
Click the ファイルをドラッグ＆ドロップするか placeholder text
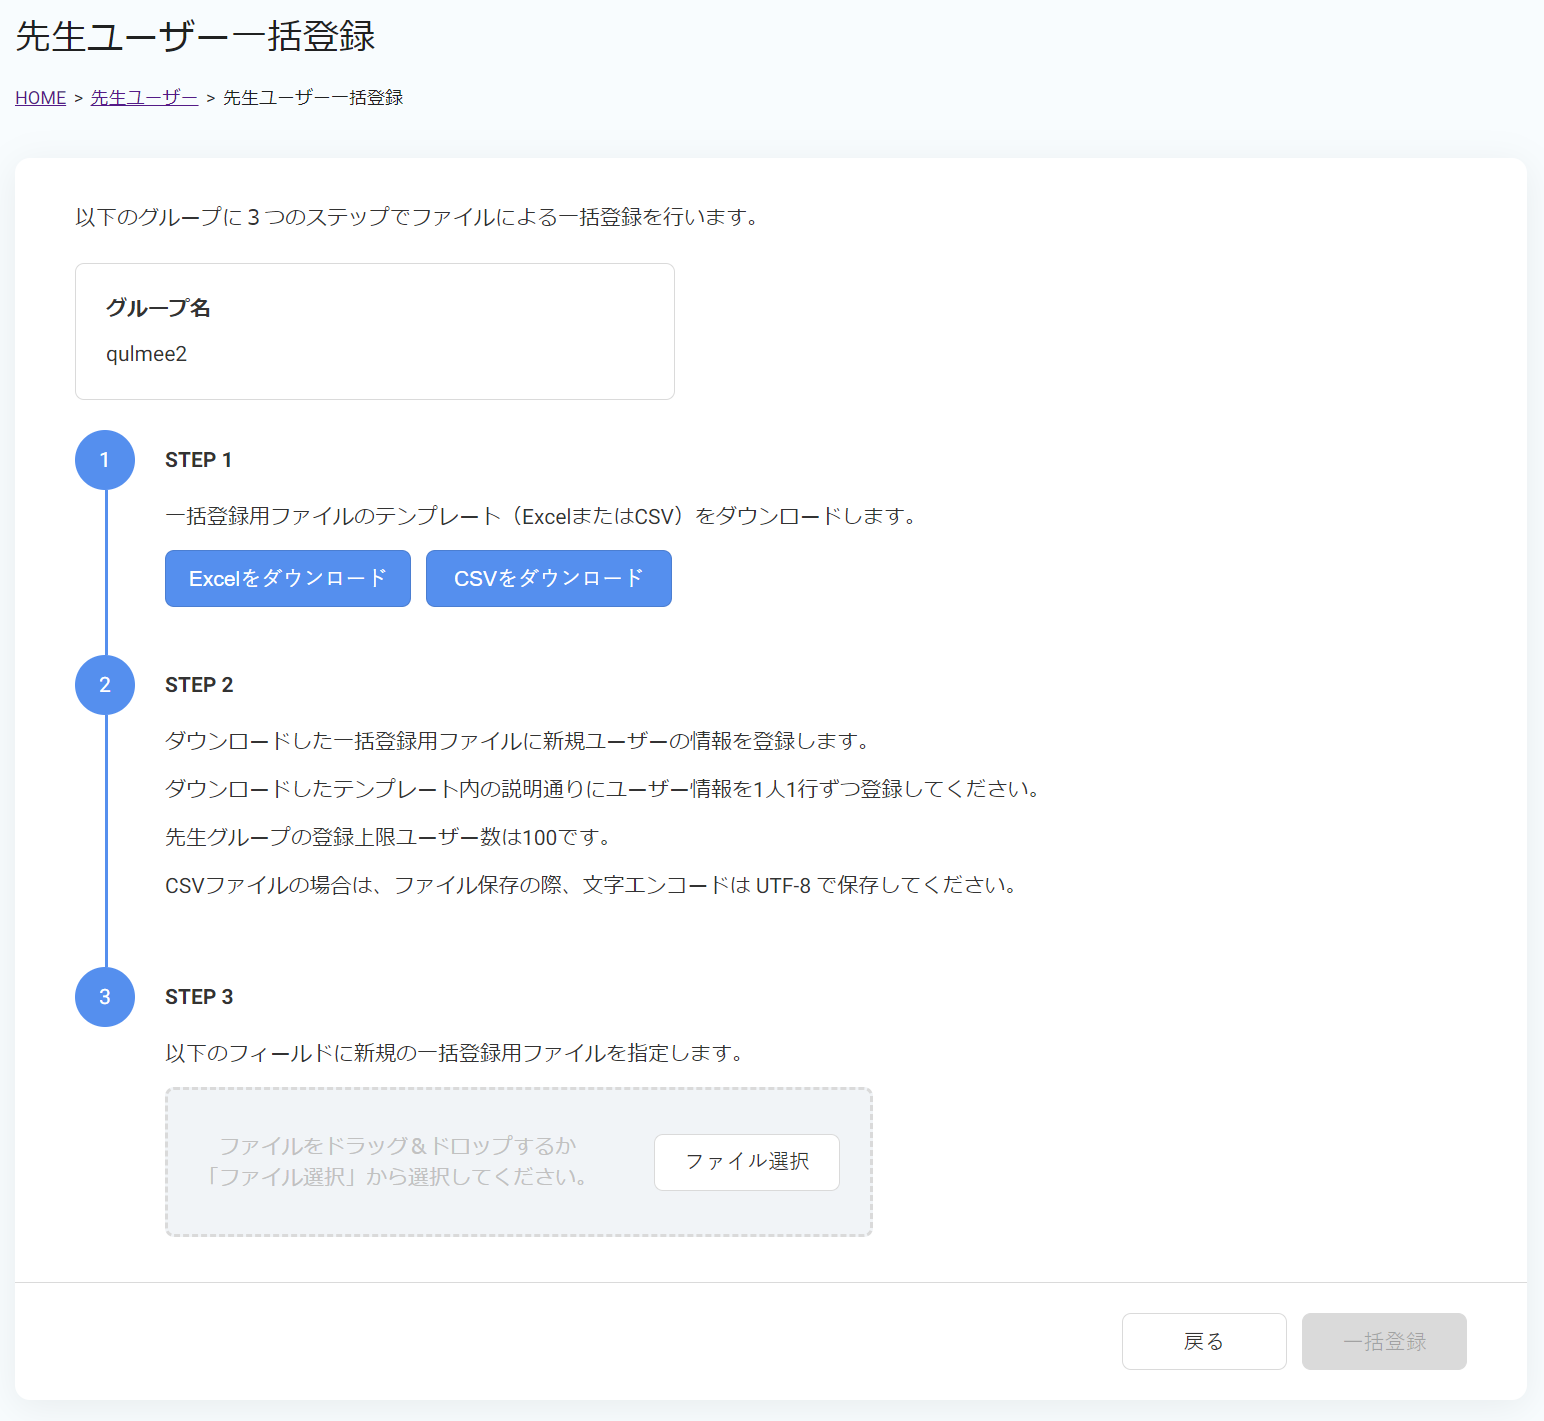click(398, 1146)
